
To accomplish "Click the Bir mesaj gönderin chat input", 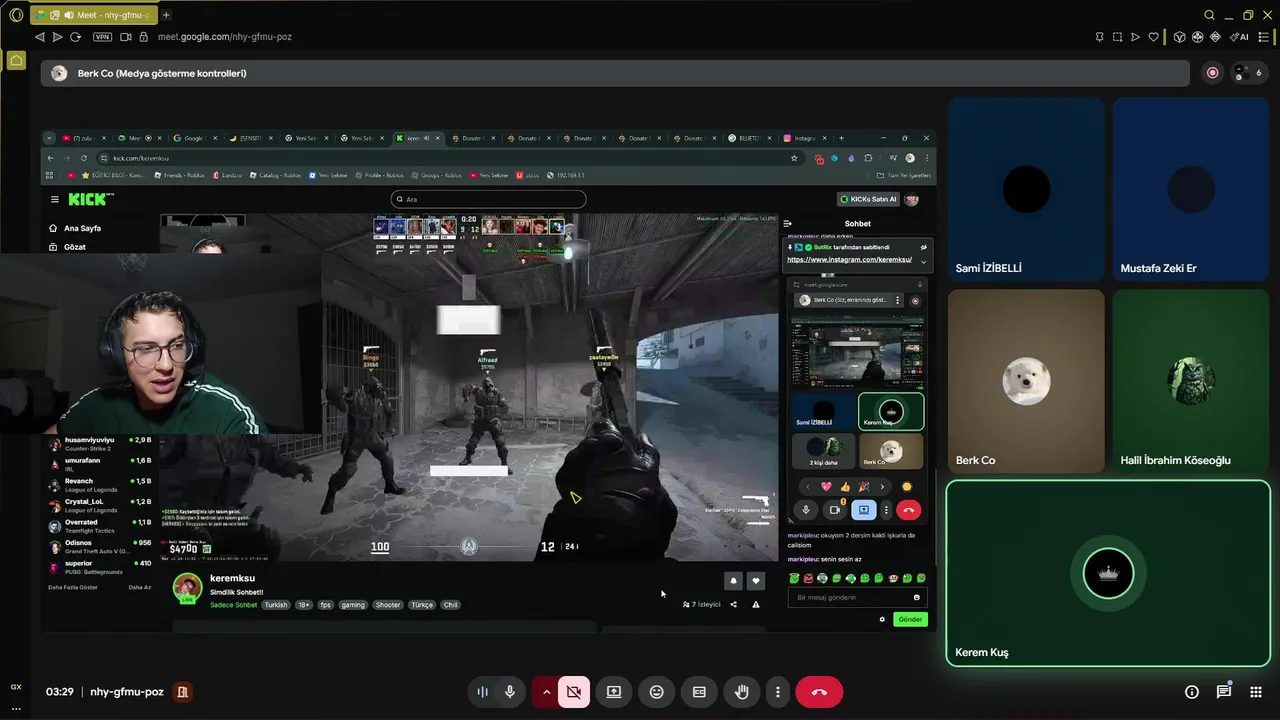I will [x=856, y=597].
